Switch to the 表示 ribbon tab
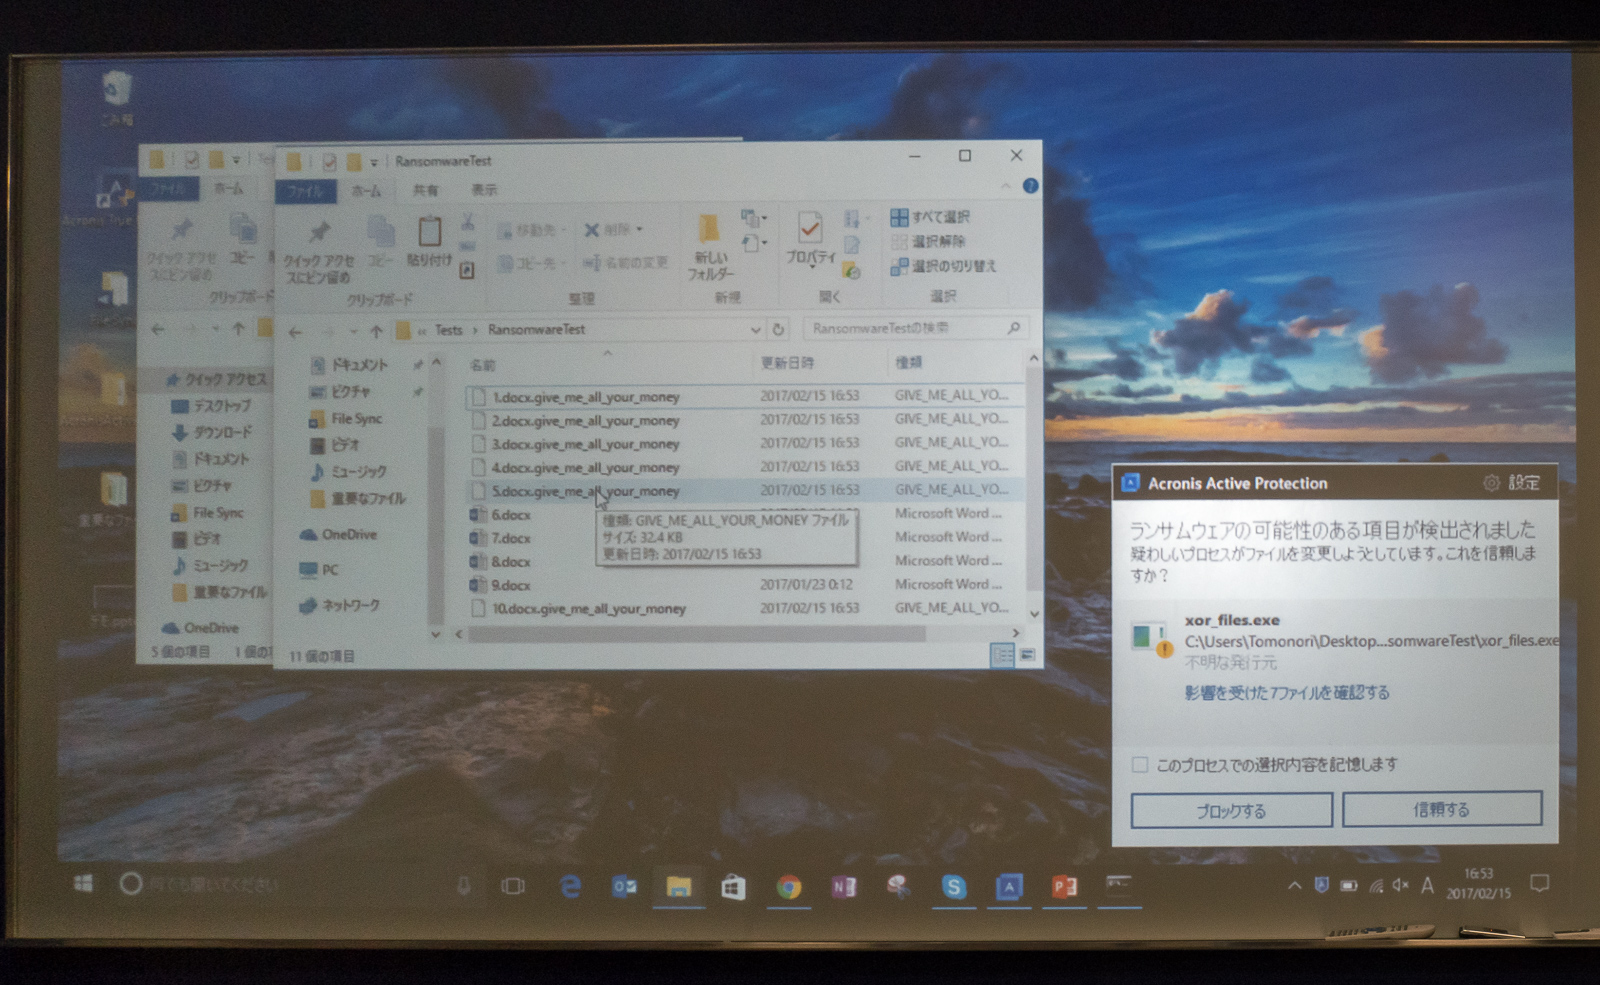 485,190
